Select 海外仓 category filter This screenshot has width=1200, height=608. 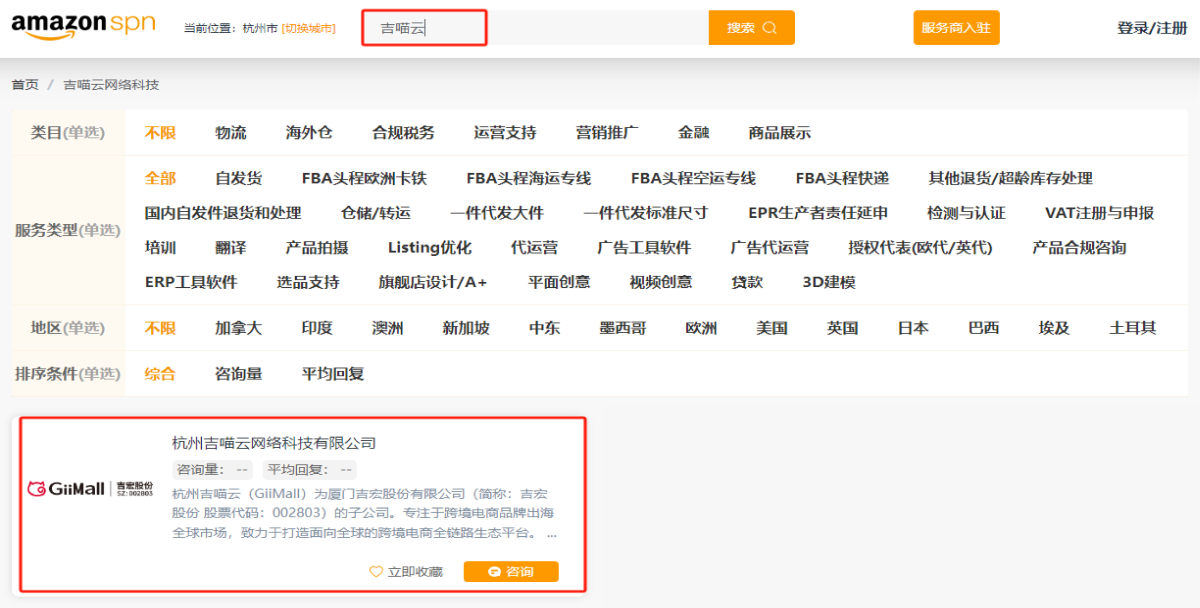(309, 133)
